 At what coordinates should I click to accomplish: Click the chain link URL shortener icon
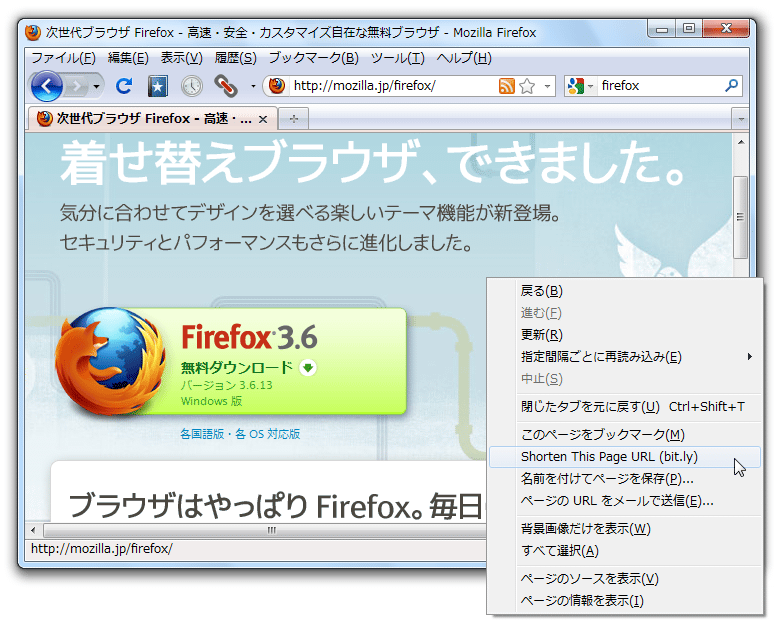tap(226, 86)
